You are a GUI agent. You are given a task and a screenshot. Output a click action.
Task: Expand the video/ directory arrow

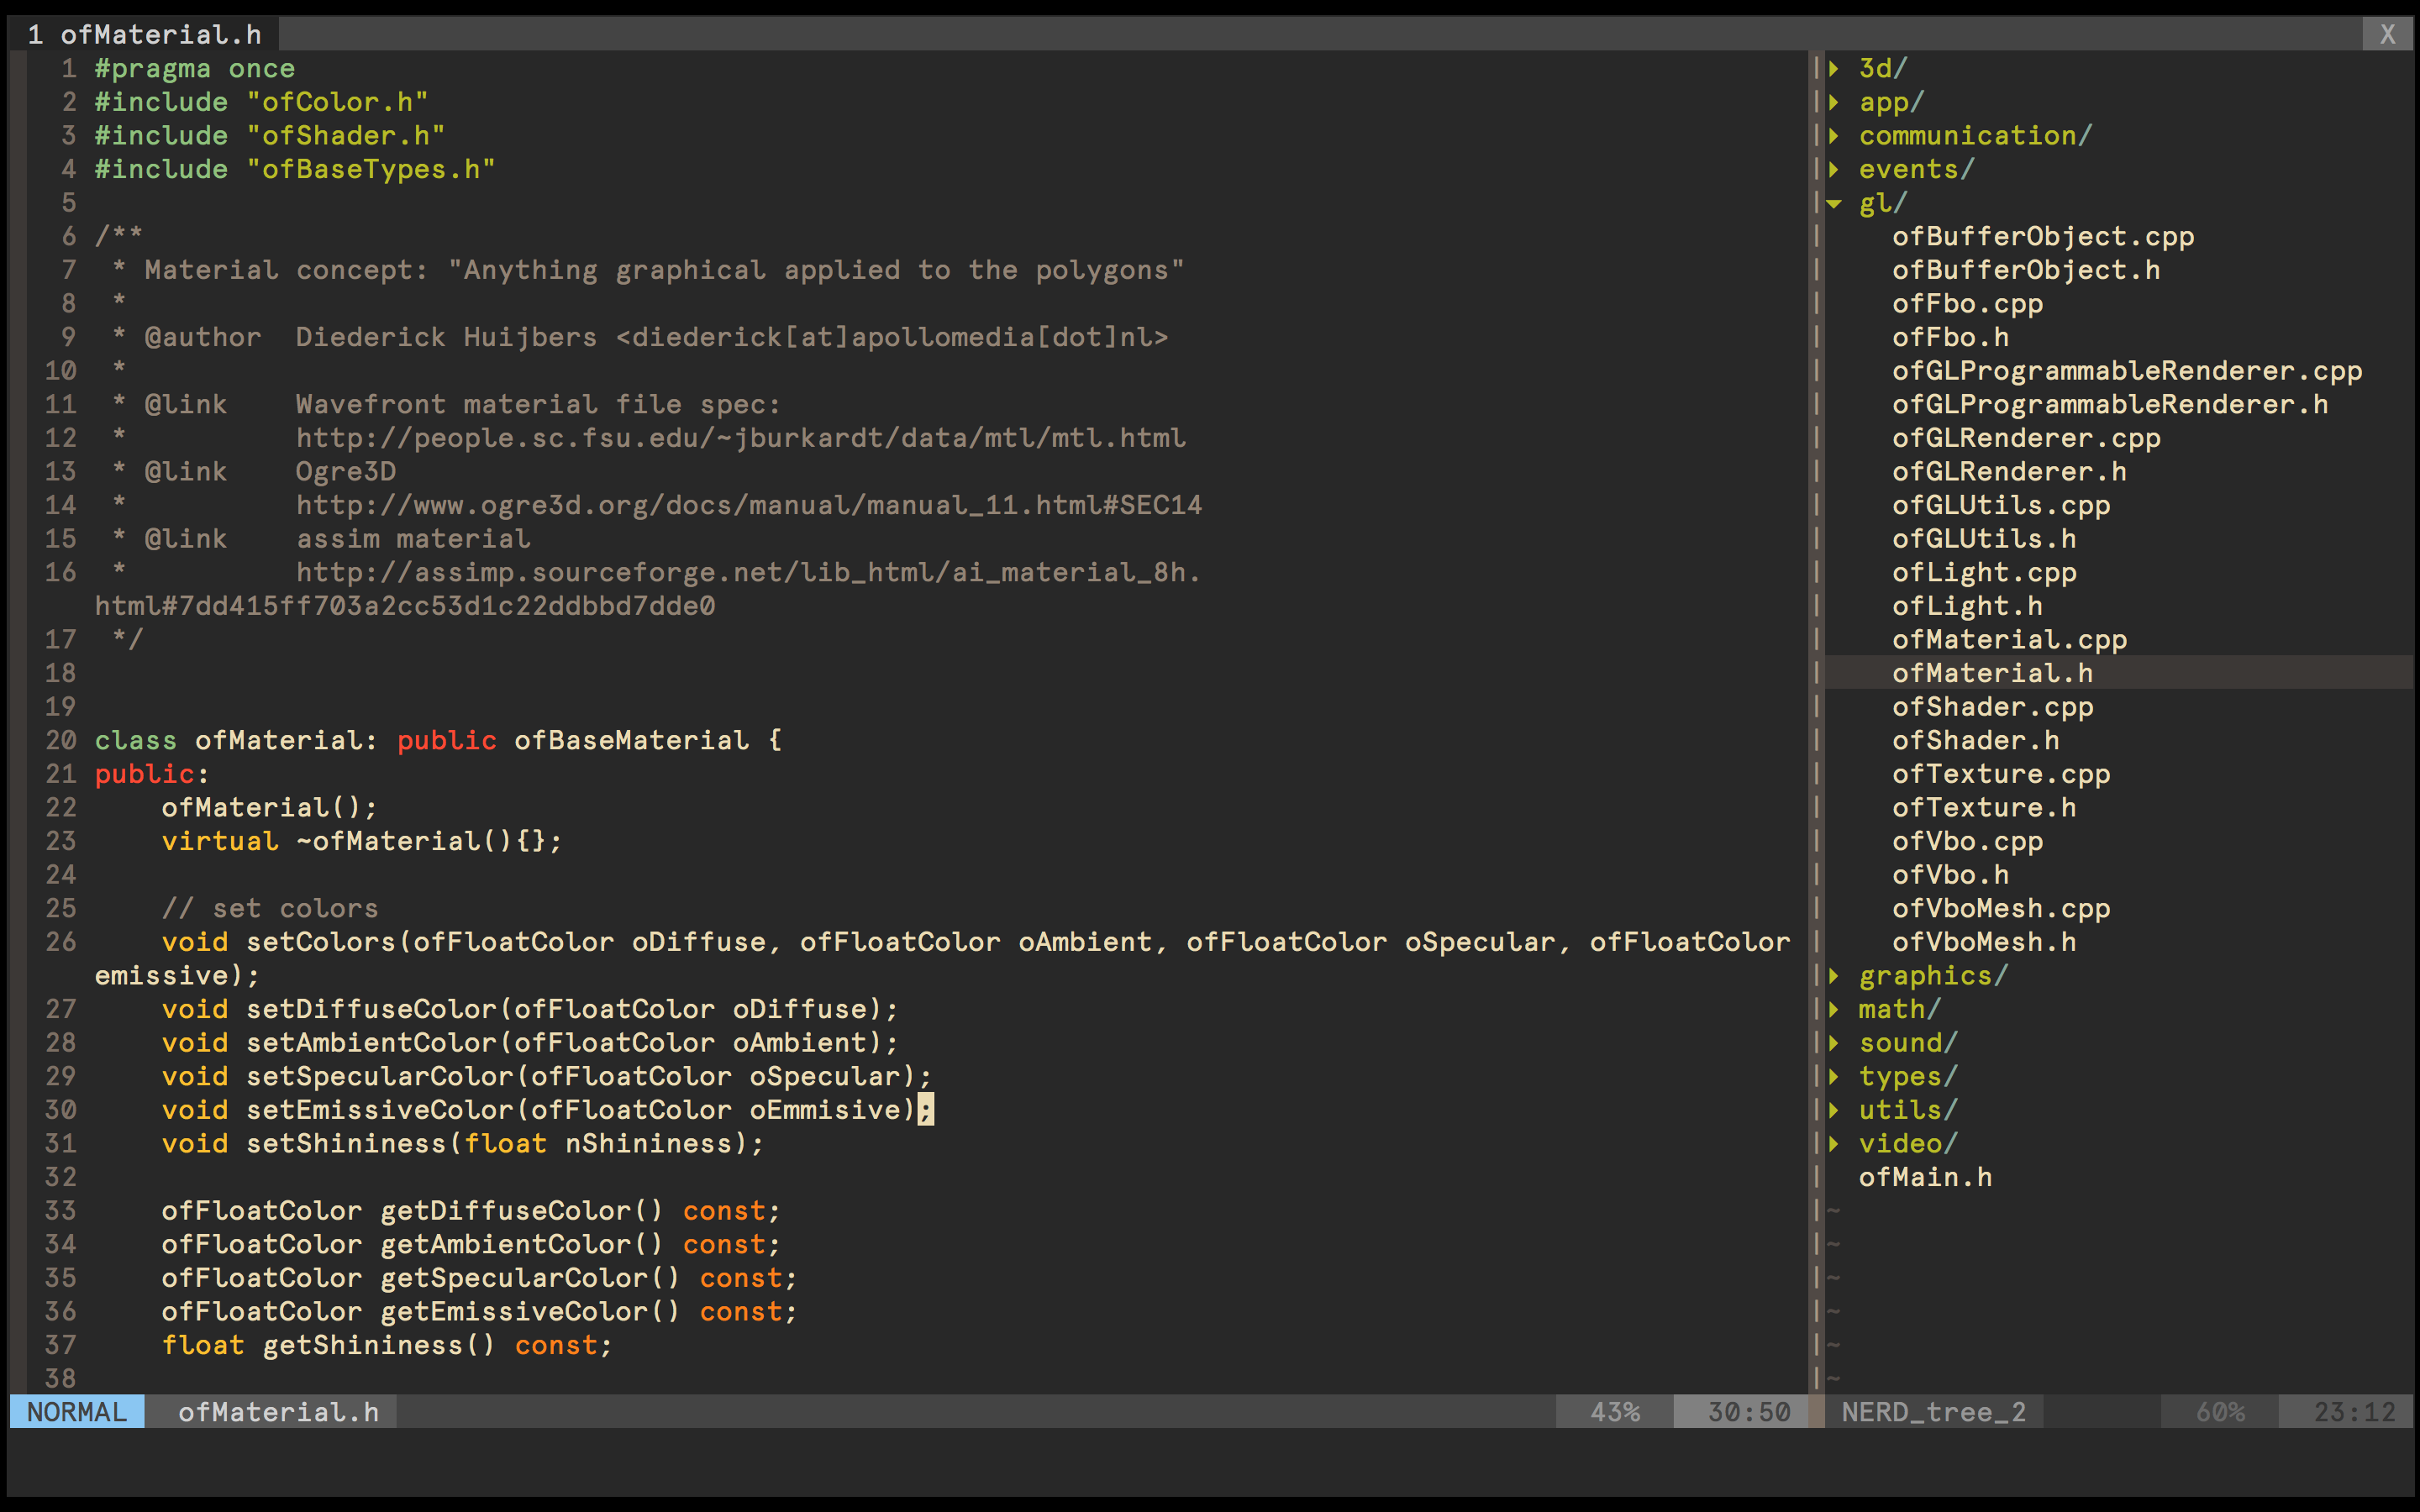1836,1143
